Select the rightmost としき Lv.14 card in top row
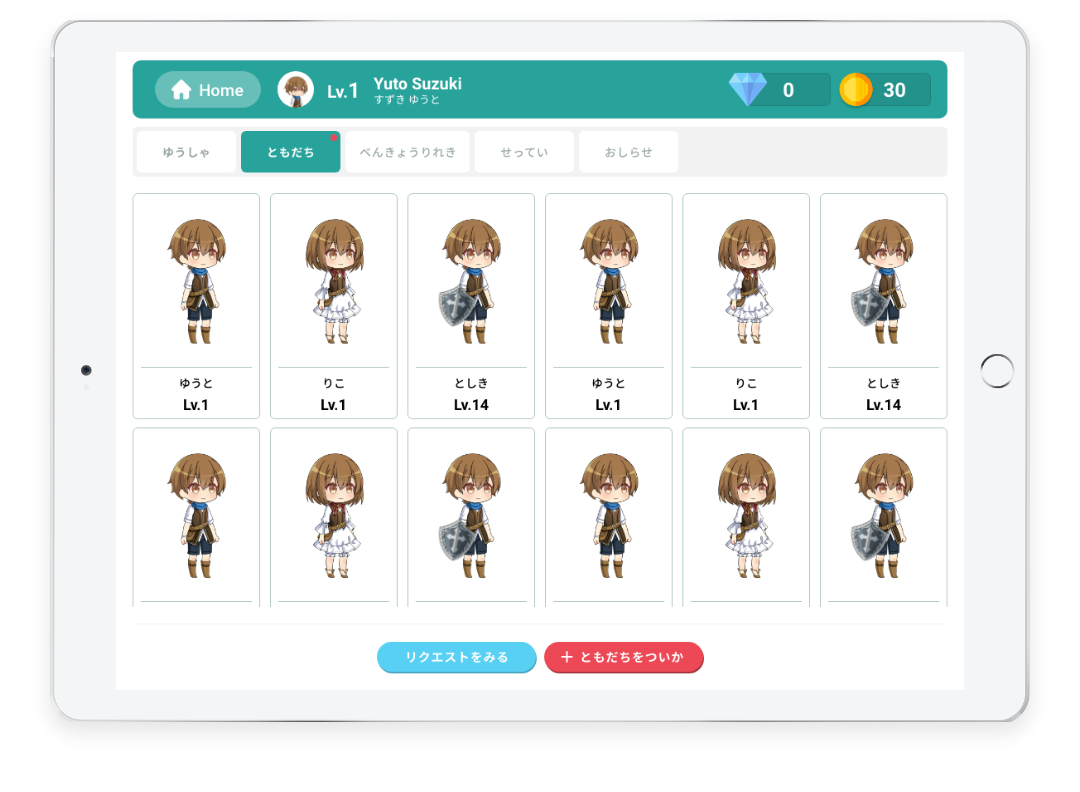This screenshot has height=792, width=1080. click(883, 306)
